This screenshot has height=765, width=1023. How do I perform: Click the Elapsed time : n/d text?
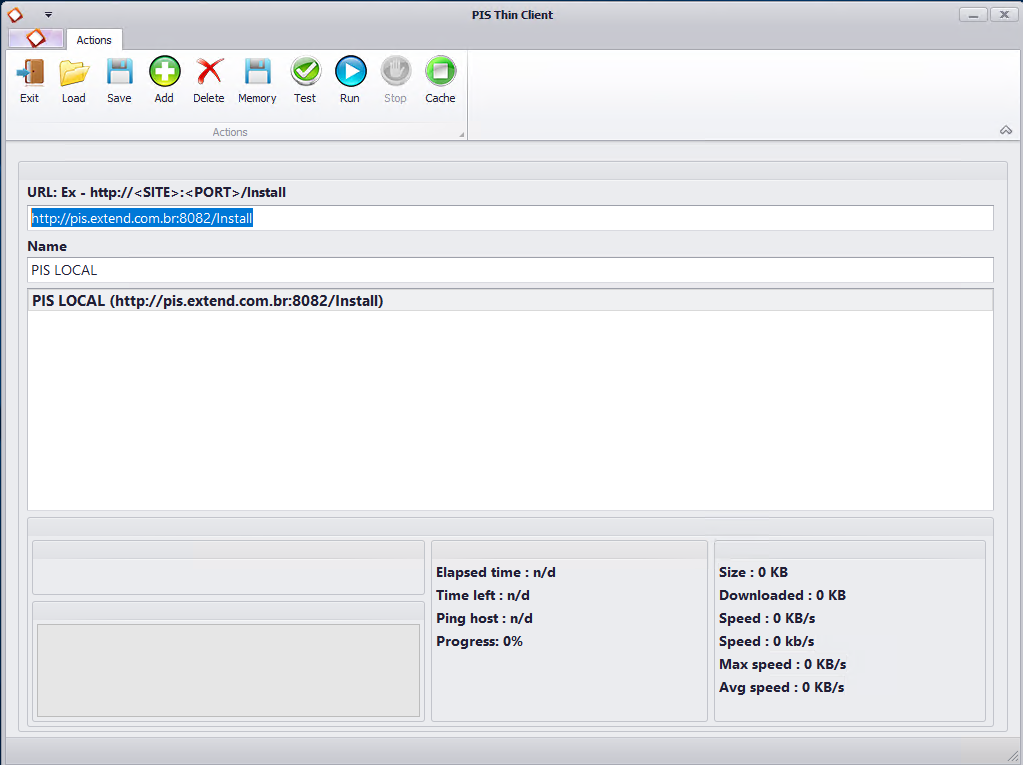[496, 572]
